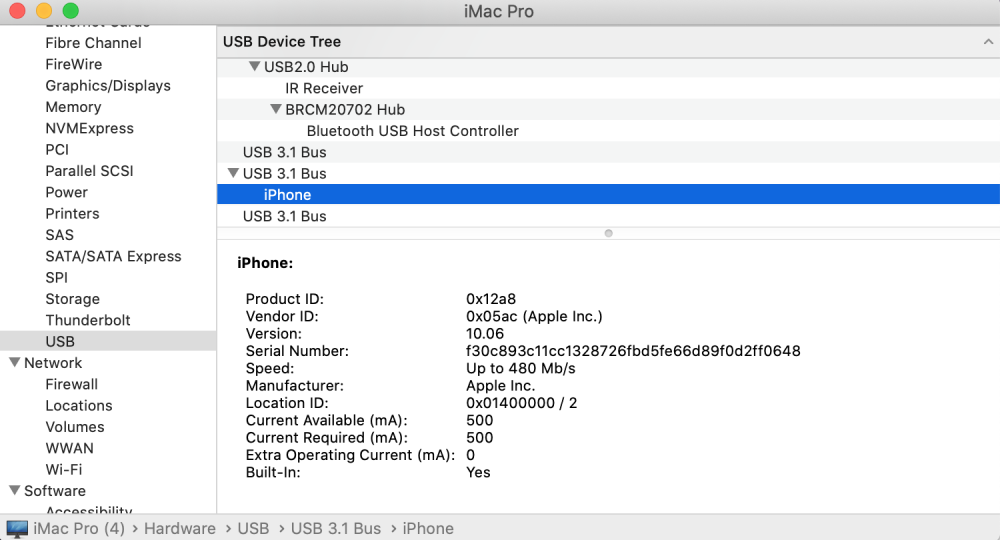1000x540 pixels.
Task: Click the Product ID value 0x12a8
Action: 490,299
